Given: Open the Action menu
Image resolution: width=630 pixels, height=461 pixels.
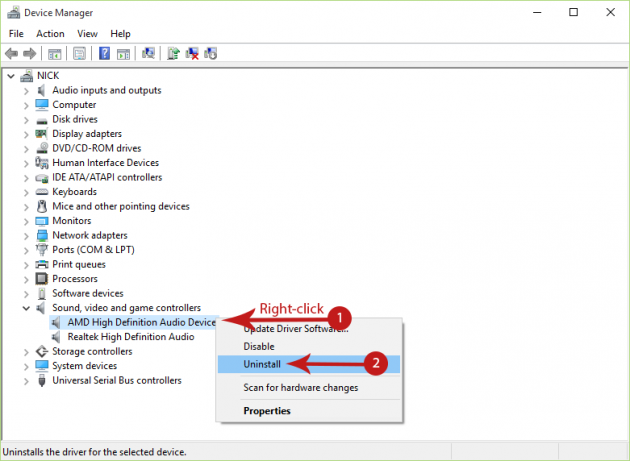Looking at the screenshot, I should pyautogui.click(x=50, y=33).
